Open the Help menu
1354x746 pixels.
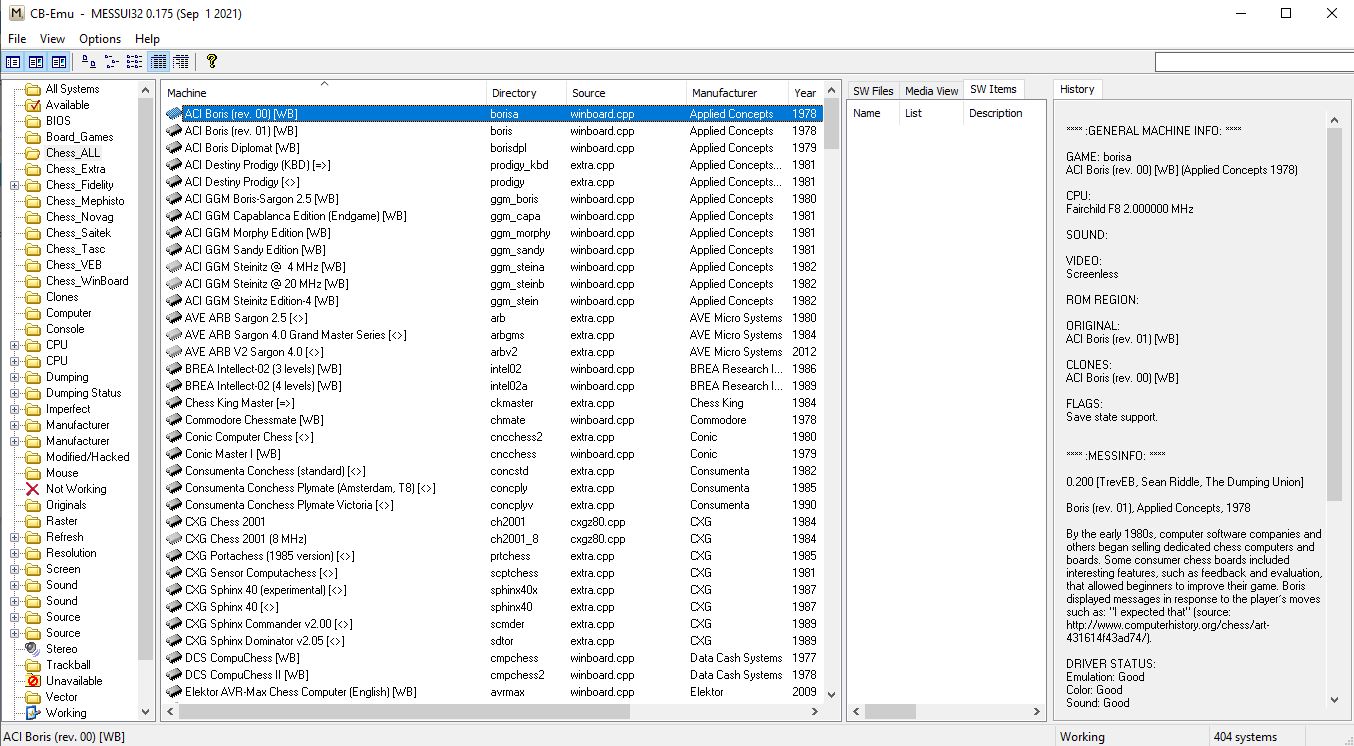(x=147, y=39)
